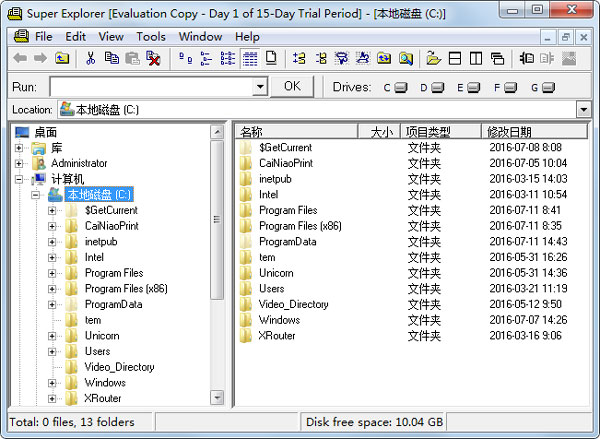Image resolution: width=600 pixels, height=439 pixels.
Task: Expand the Users folder in tree
Action: pos(52,352)
